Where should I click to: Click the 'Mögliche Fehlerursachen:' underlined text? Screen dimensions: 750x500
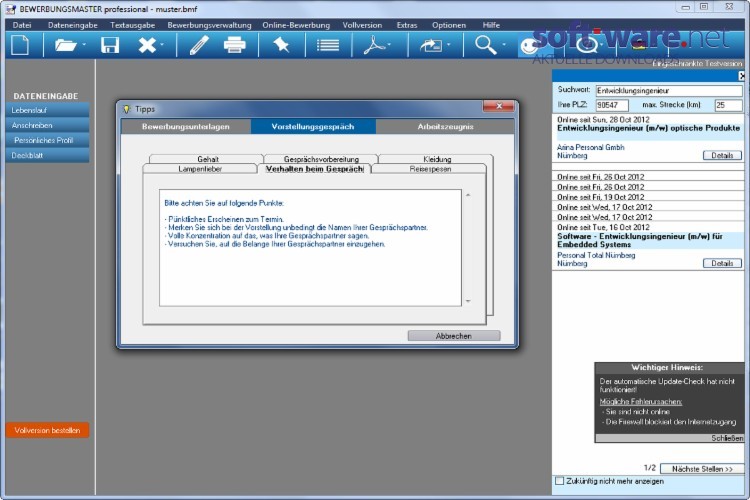tap(640, 401)
